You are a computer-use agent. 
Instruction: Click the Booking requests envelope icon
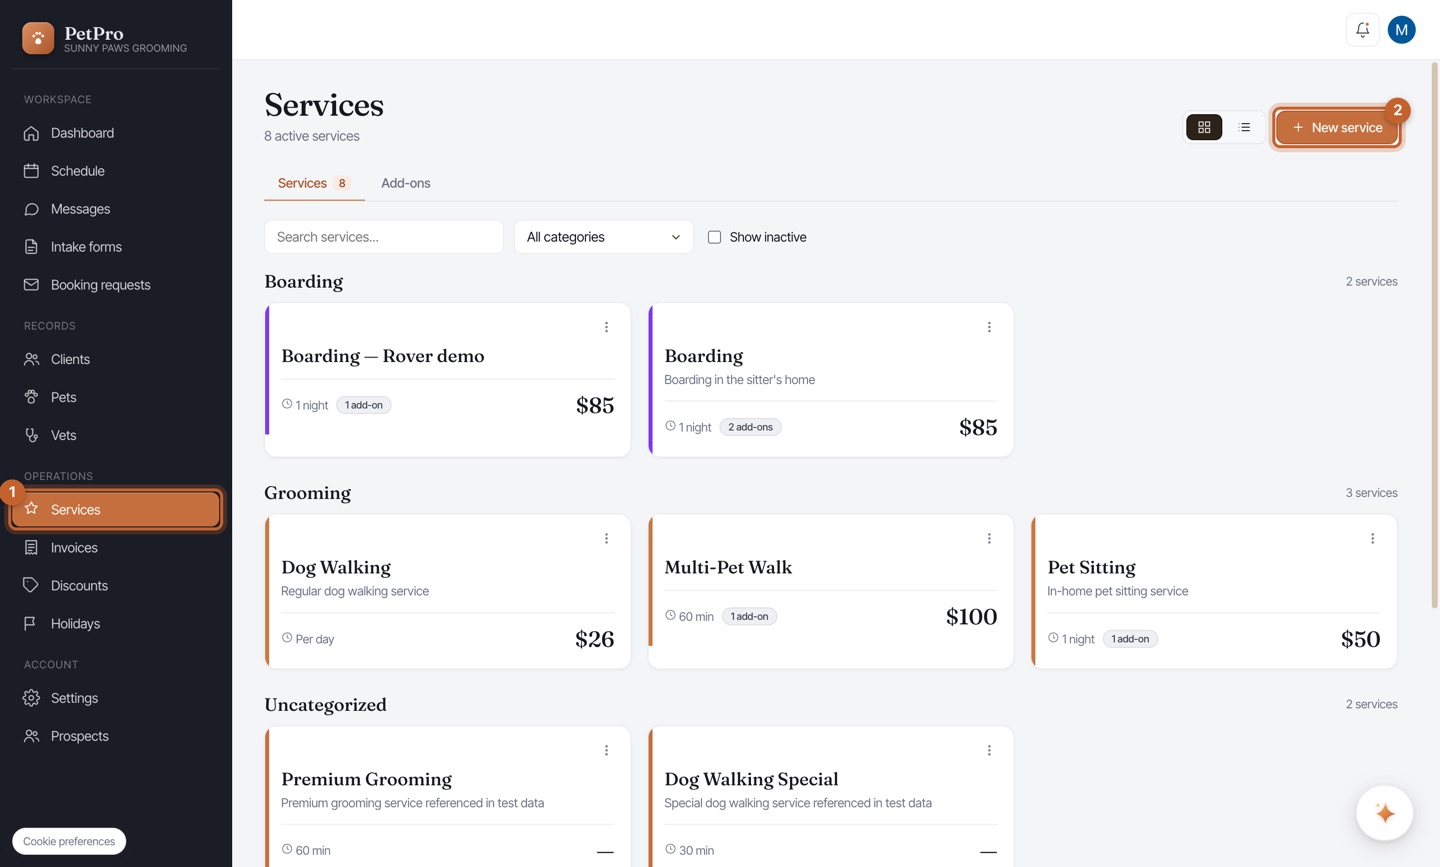(x=31, y=285)
